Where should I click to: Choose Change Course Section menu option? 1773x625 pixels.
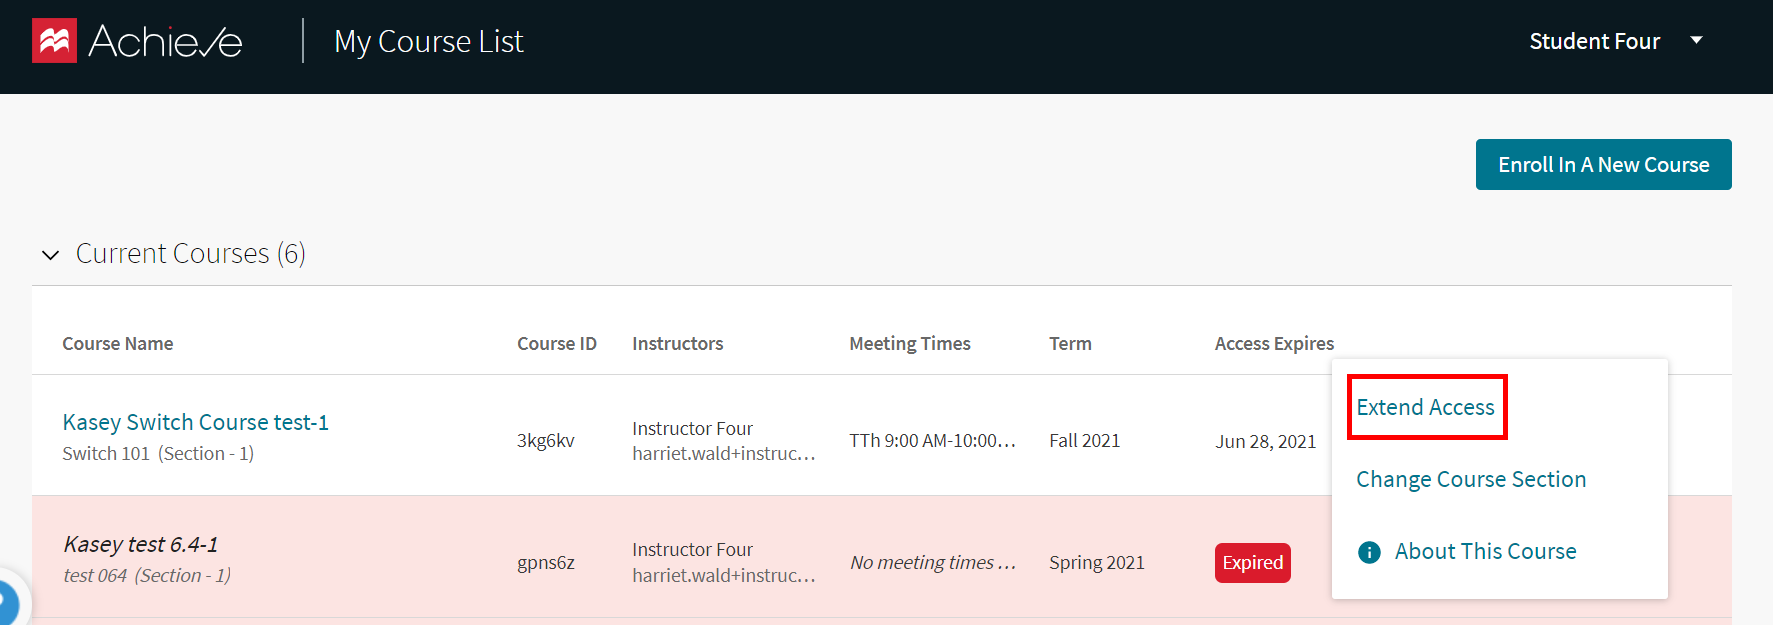click(x=1470, y=479)
